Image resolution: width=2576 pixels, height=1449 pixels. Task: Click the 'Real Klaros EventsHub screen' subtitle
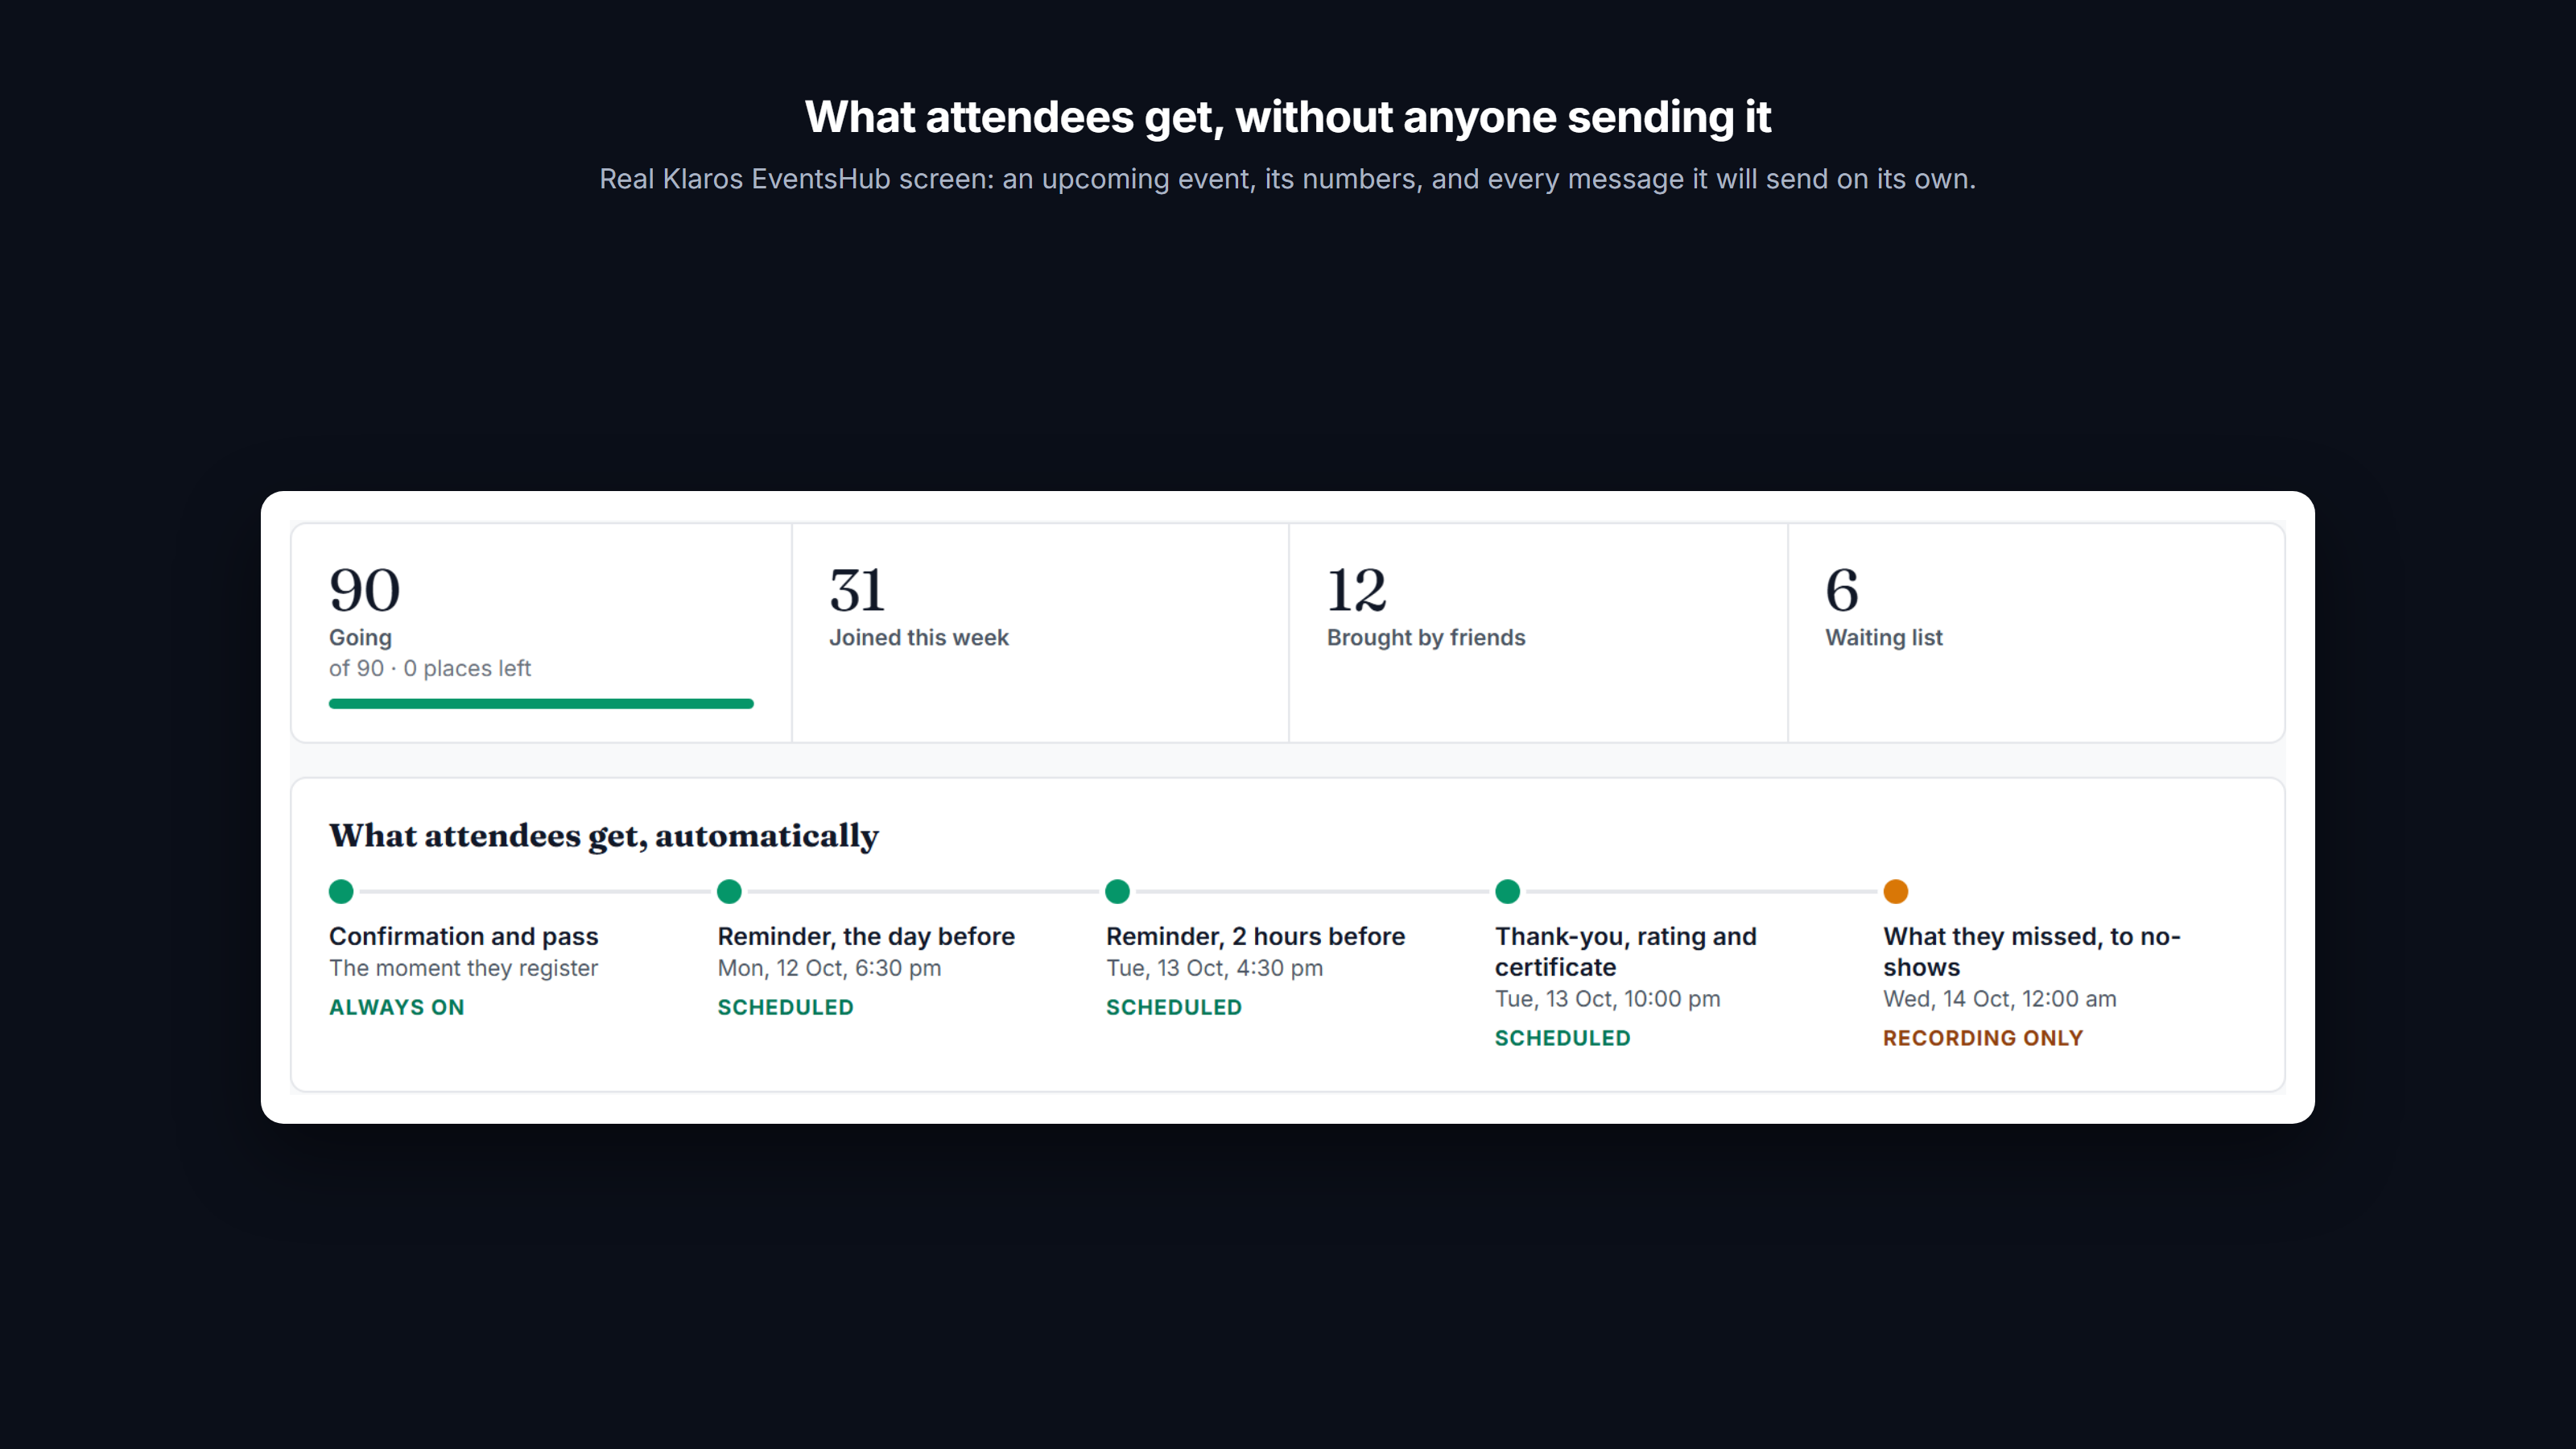pos(1288,180)
